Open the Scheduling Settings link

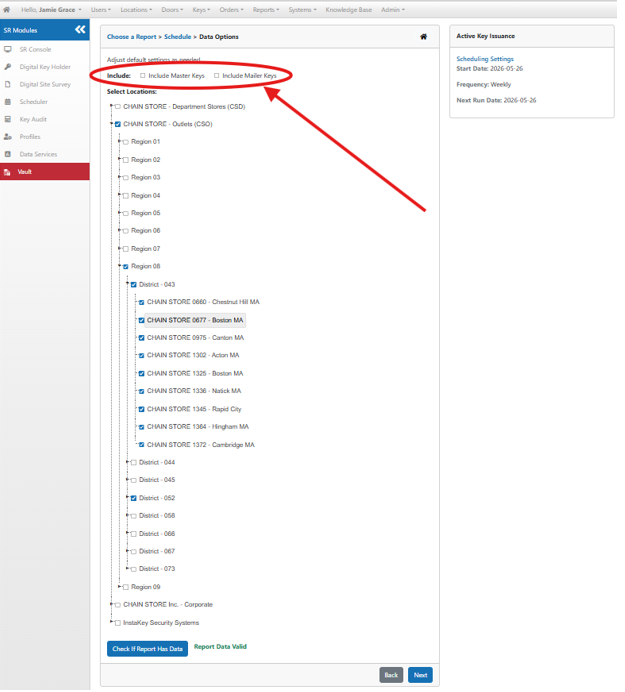click(485, 59)
